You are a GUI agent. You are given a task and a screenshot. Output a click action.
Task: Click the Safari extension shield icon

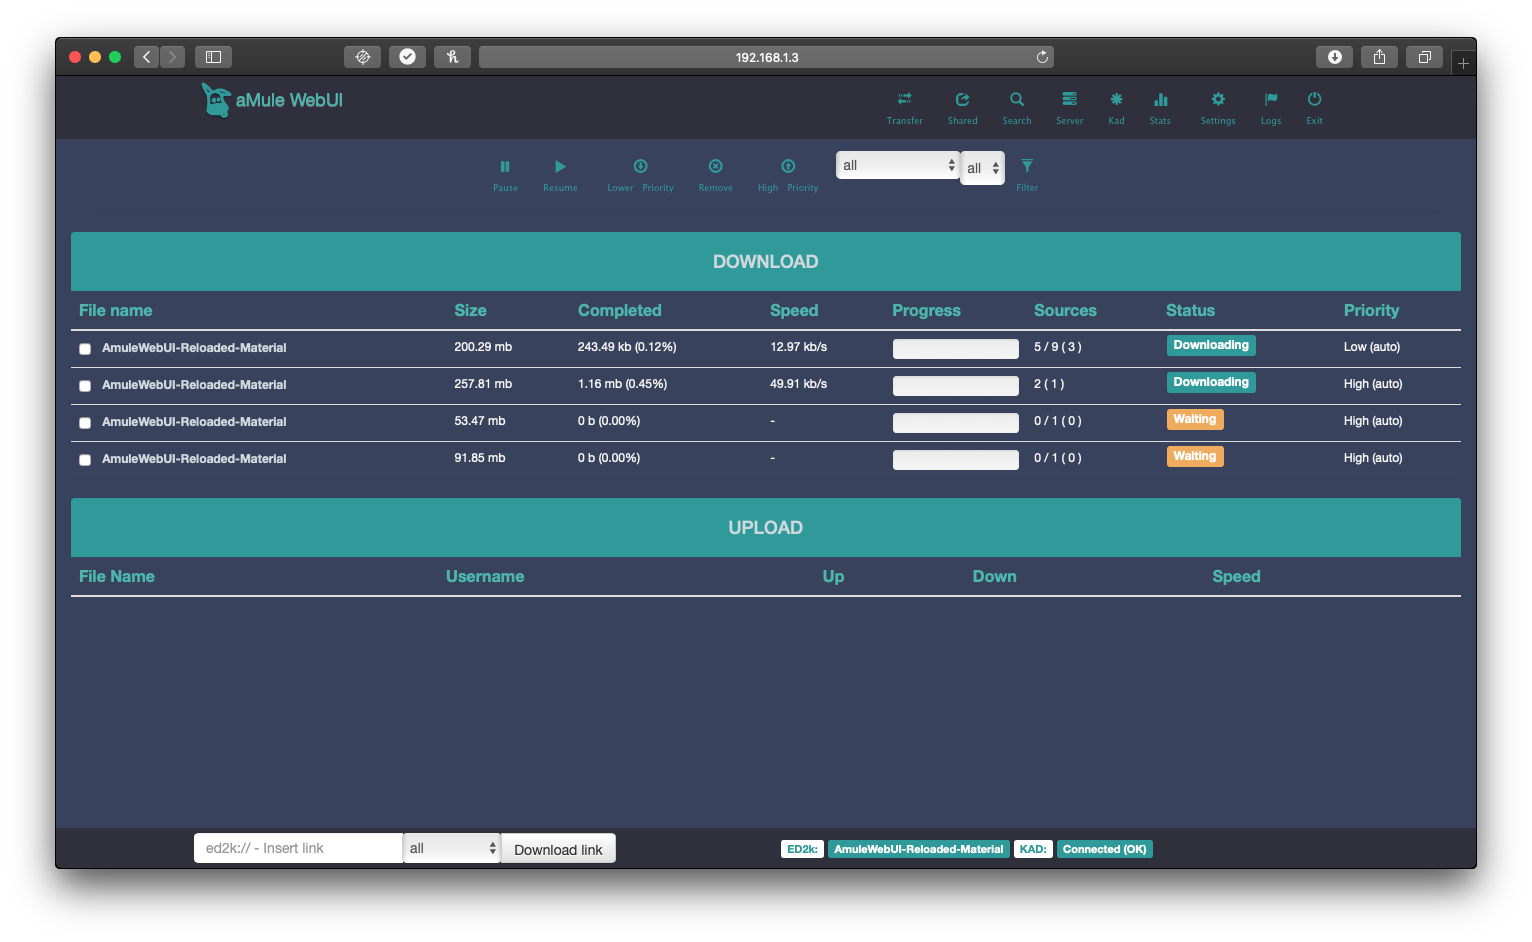pos(362,57)
